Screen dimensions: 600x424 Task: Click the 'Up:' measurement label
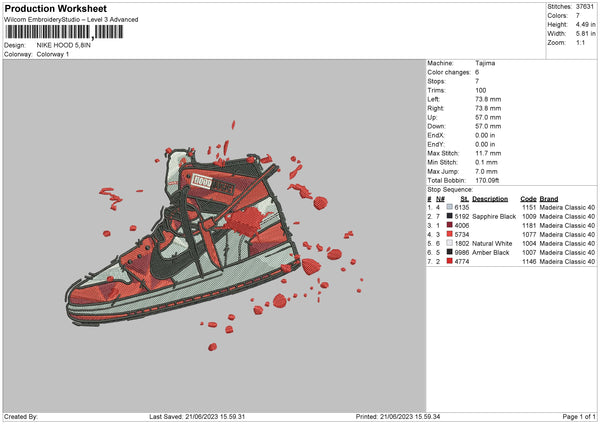[432, 117]
